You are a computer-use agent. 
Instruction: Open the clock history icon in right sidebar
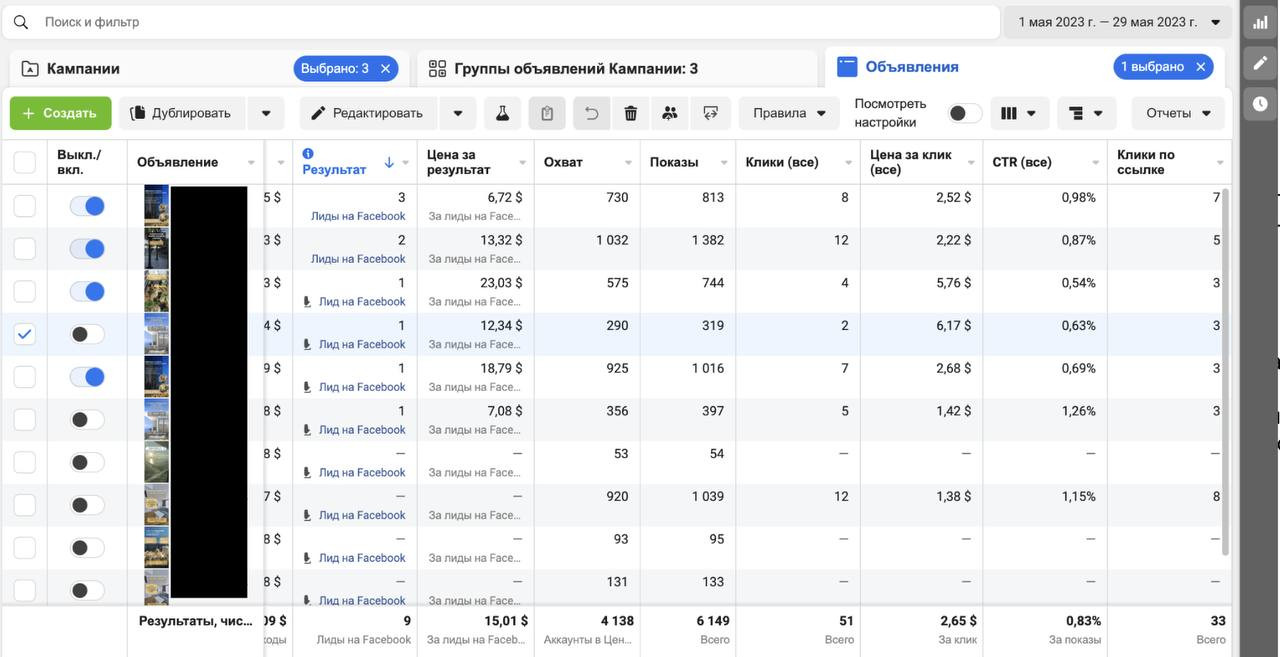tap(1259, 103)
